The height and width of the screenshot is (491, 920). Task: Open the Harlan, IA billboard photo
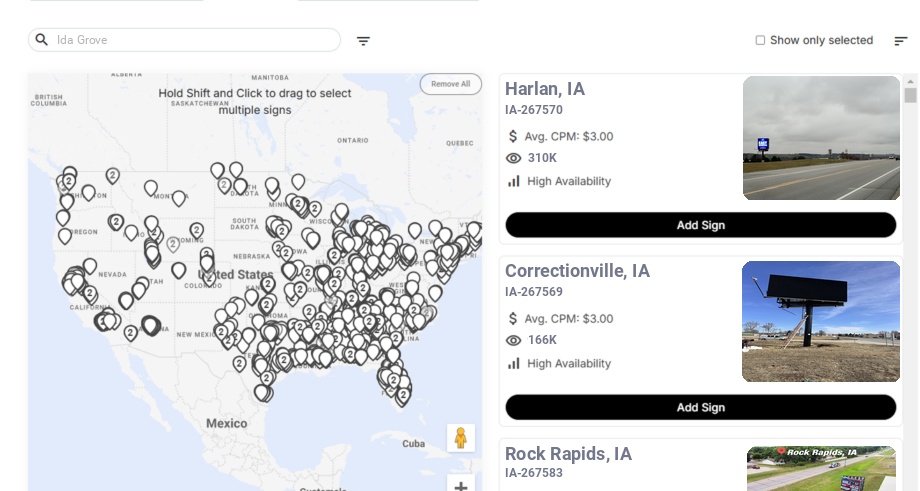tap(821, 138)
